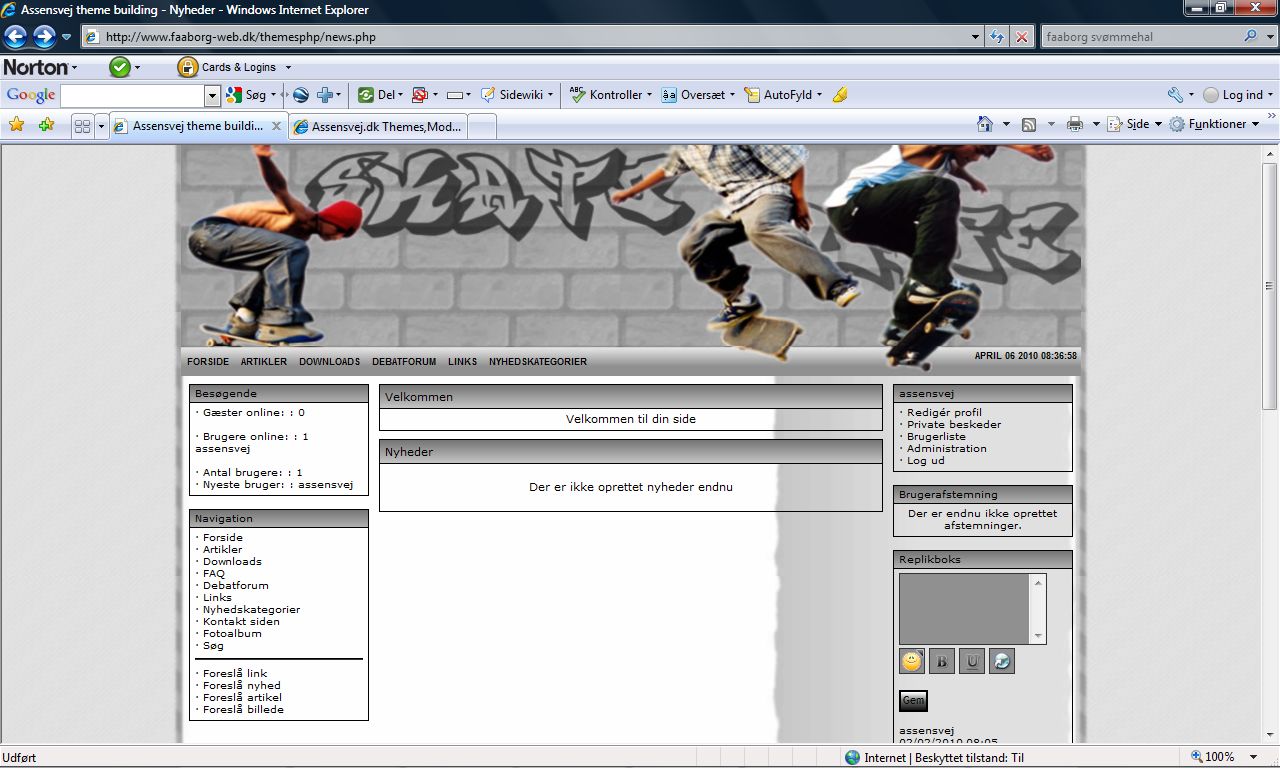Open a new blank tab

click(482, 127)
